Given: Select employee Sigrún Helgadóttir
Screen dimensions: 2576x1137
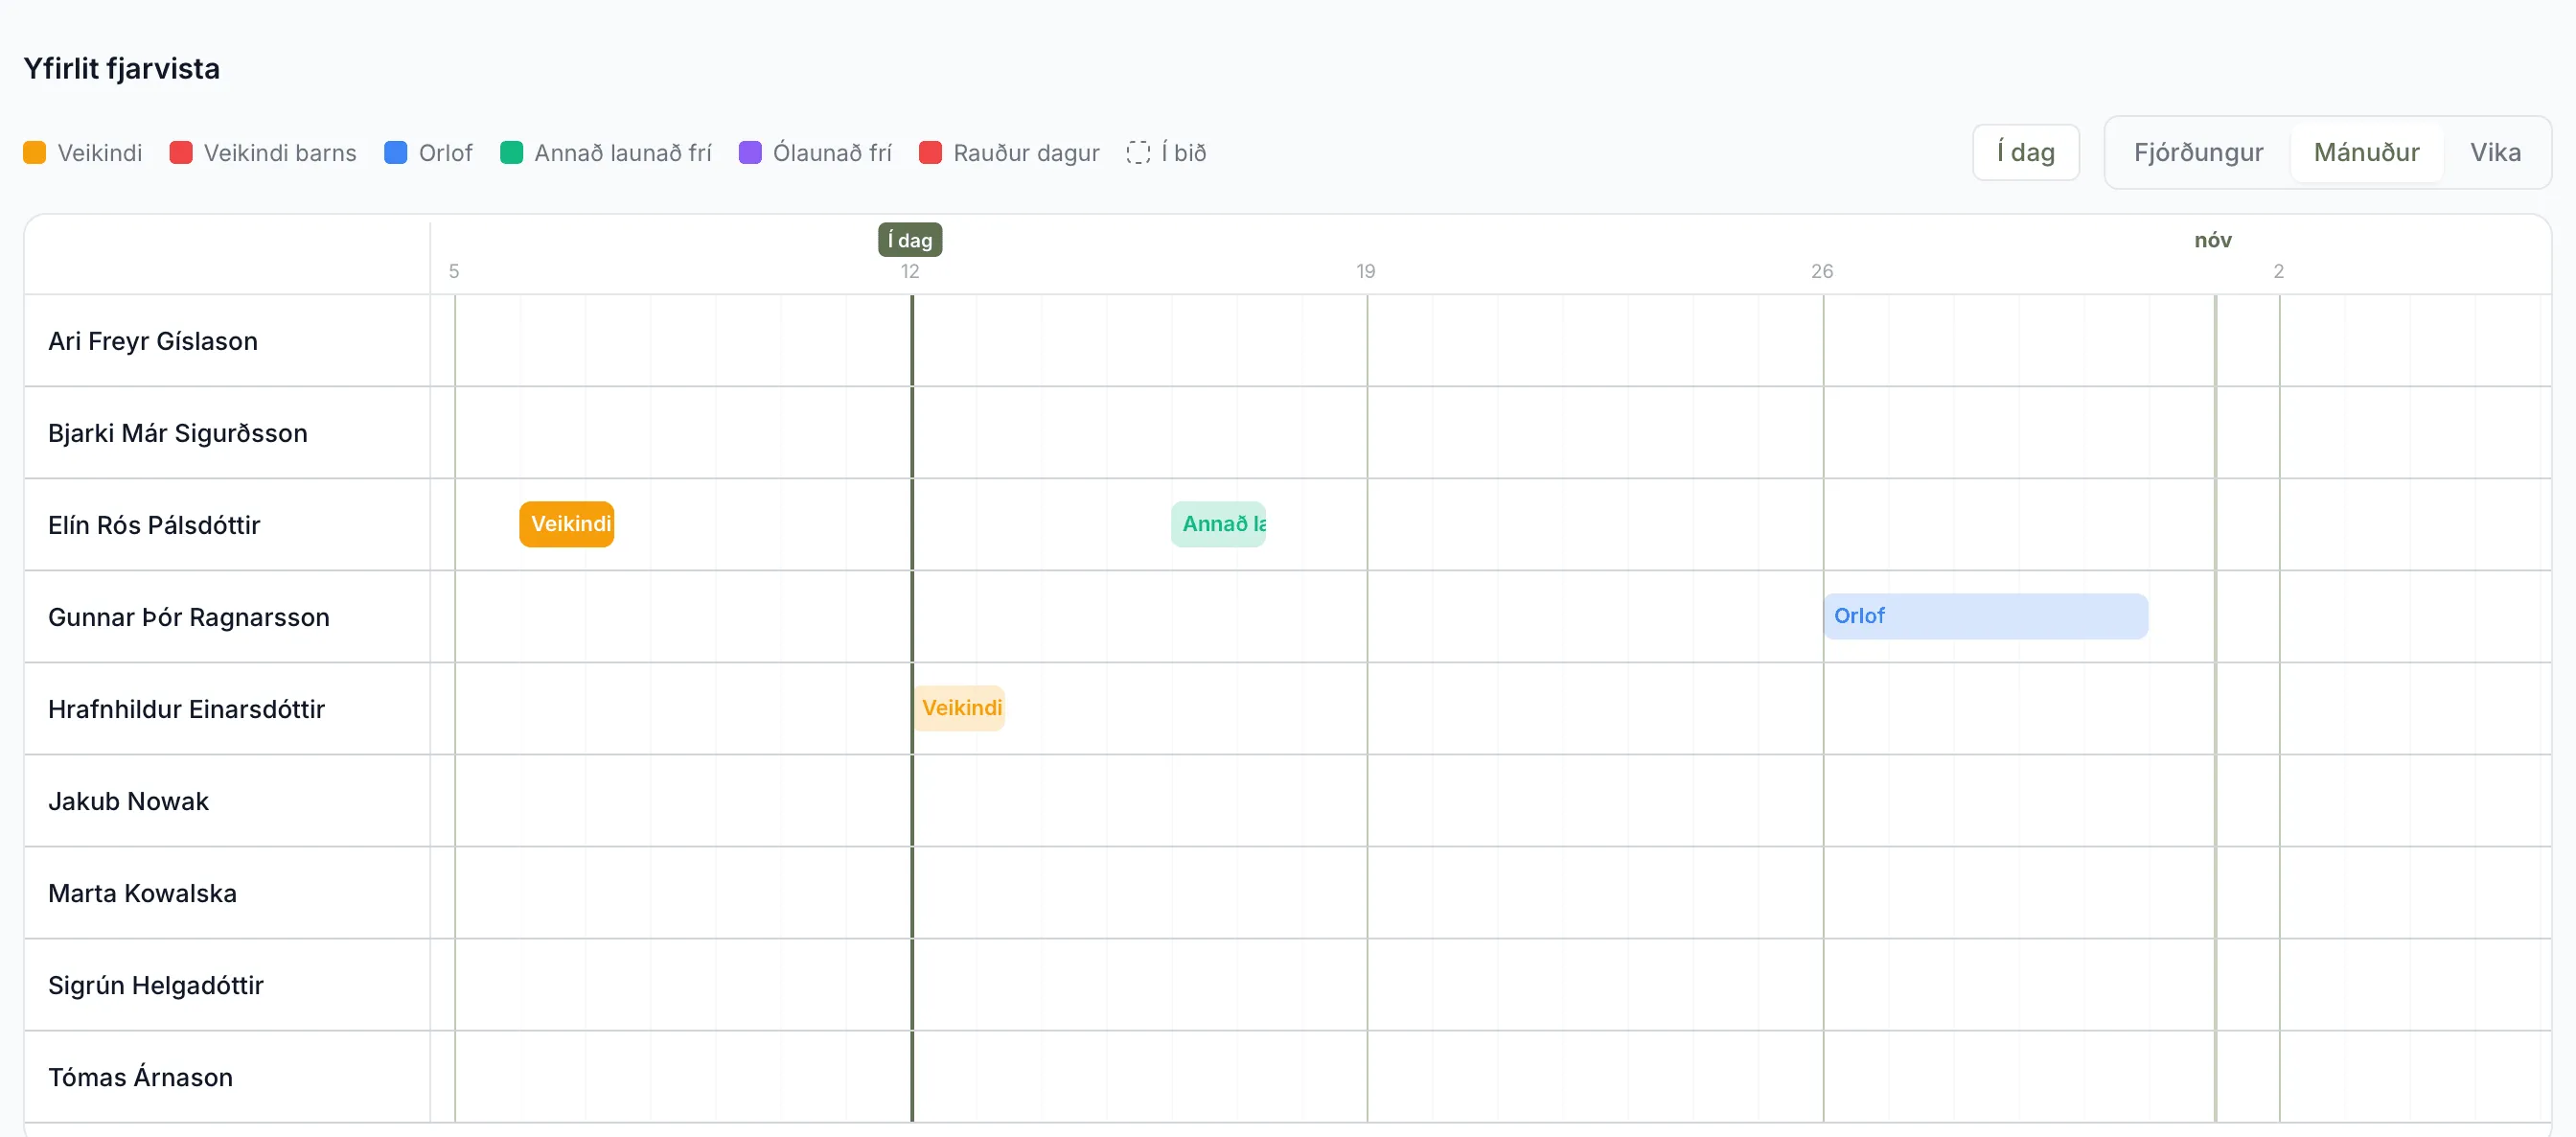Looking at the screenshot, I should pos(156,985).
